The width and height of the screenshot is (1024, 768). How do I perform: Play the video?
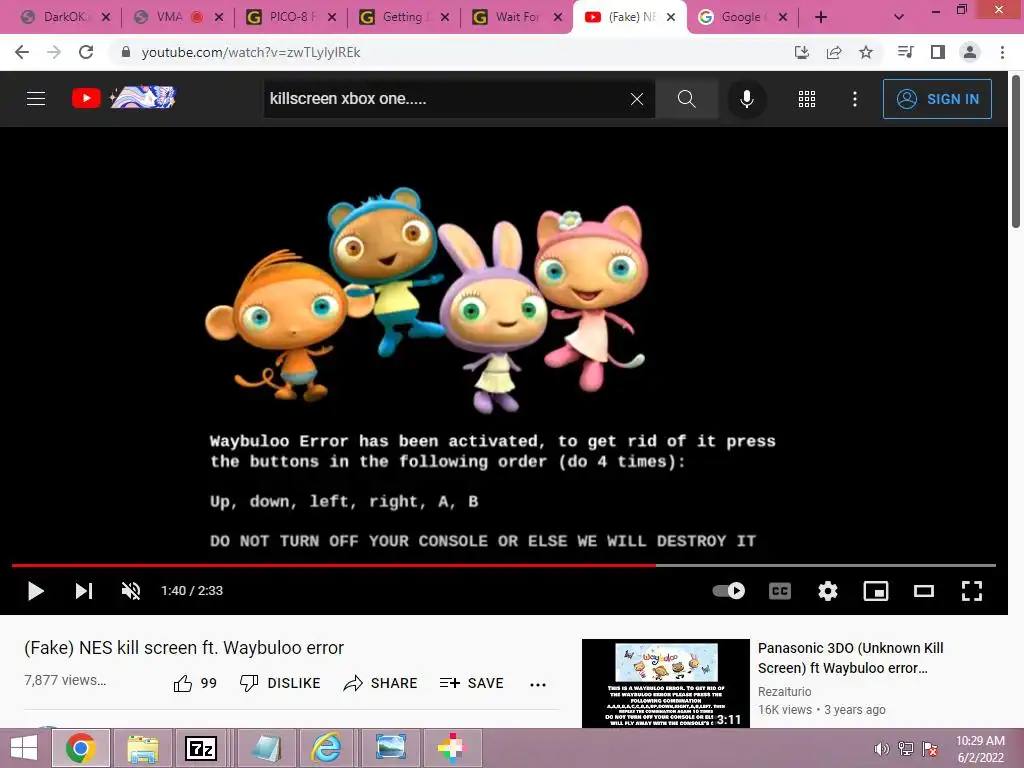35,590
